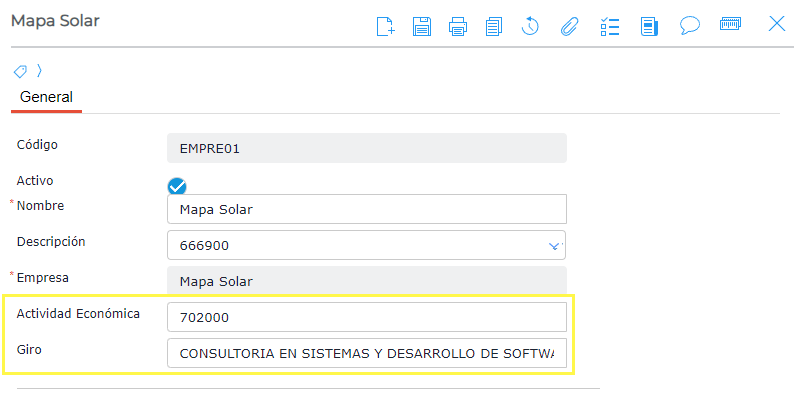Open the history clock icon
The image size is (797, 407).
[531, 26]
